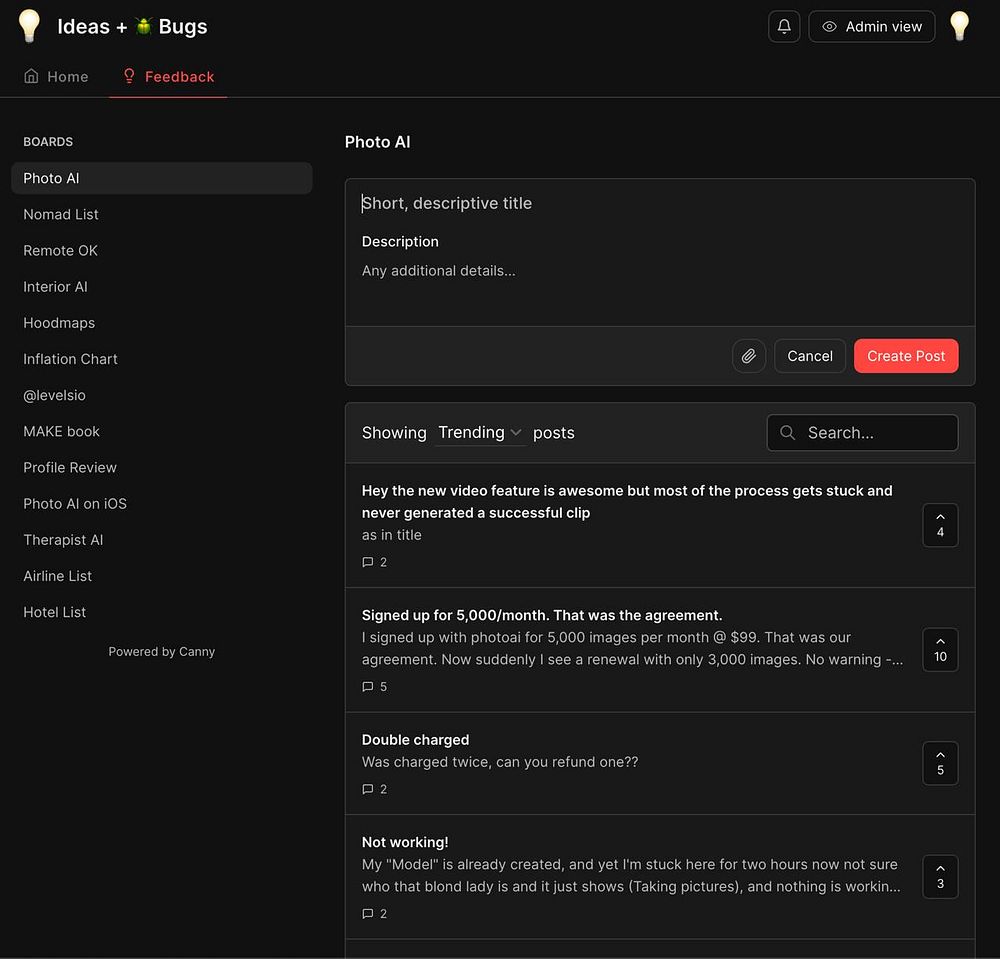
Task: Open the Therapist AI board
Action: click(63, 539)
